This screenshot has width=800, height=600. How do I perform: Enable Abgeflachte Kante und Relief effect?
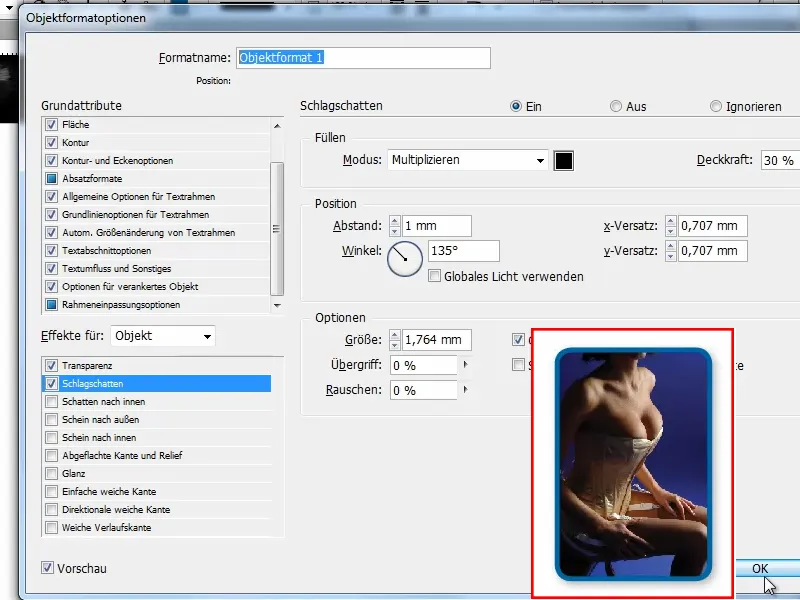51,455
